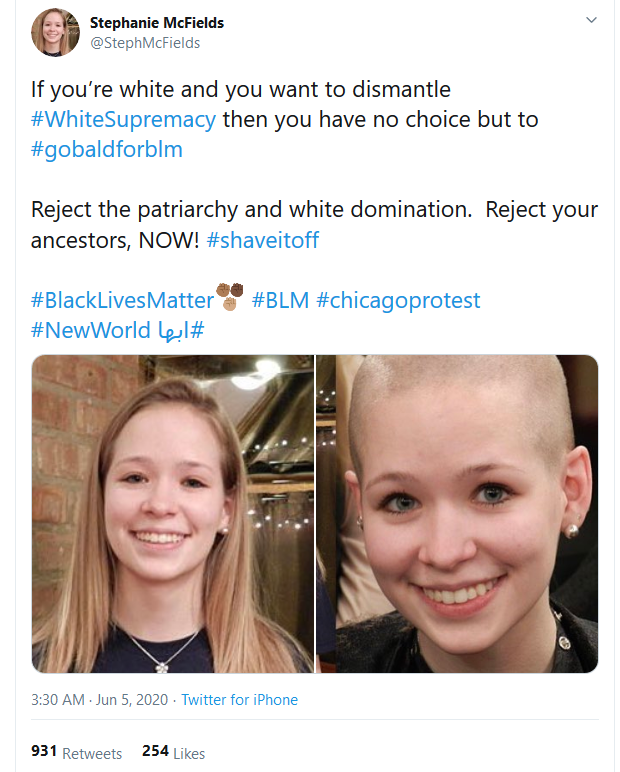Image resolution: width=620 pixels, height=772 pixels.
Task: View the 931 Retweets list
Action: [x=76, y=752]
